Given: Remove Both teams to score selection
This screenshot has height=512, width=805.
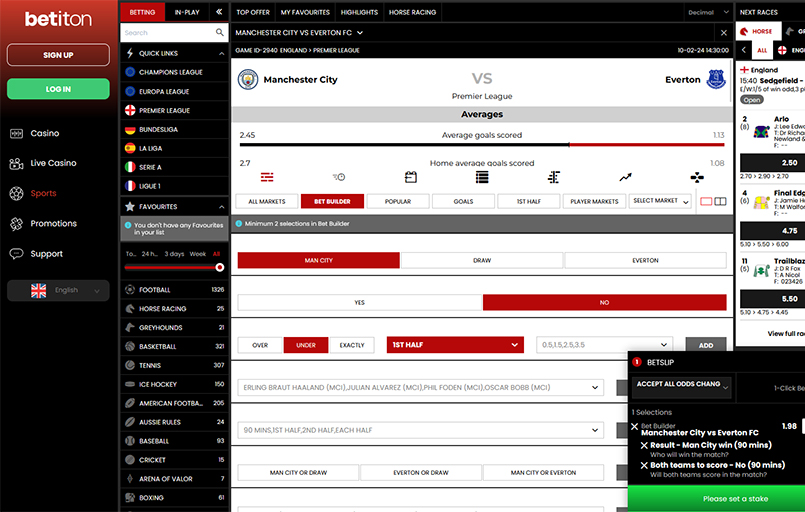Looking at the screenshot, I should (x=644, y=466).
